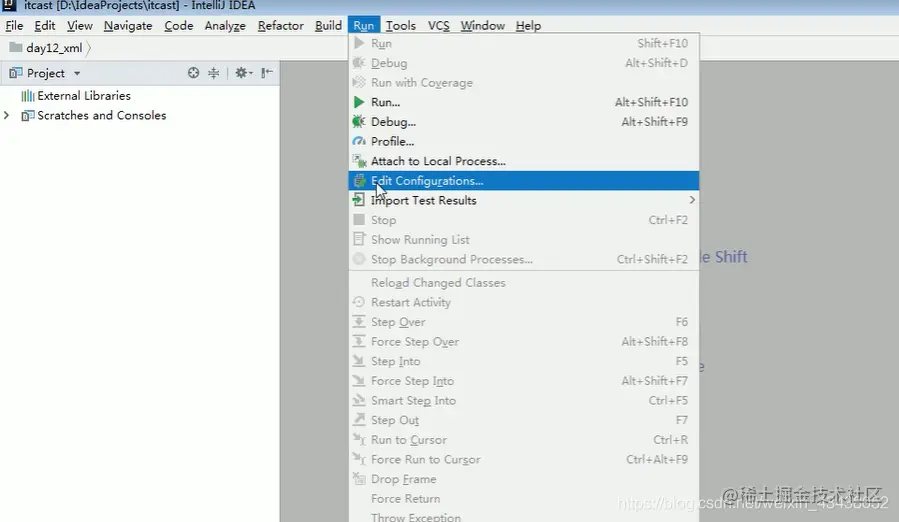Viewport: 899px width, 522px height.
Task: Click Force Run to Cursor entry
Action: [x=523, y=459]
